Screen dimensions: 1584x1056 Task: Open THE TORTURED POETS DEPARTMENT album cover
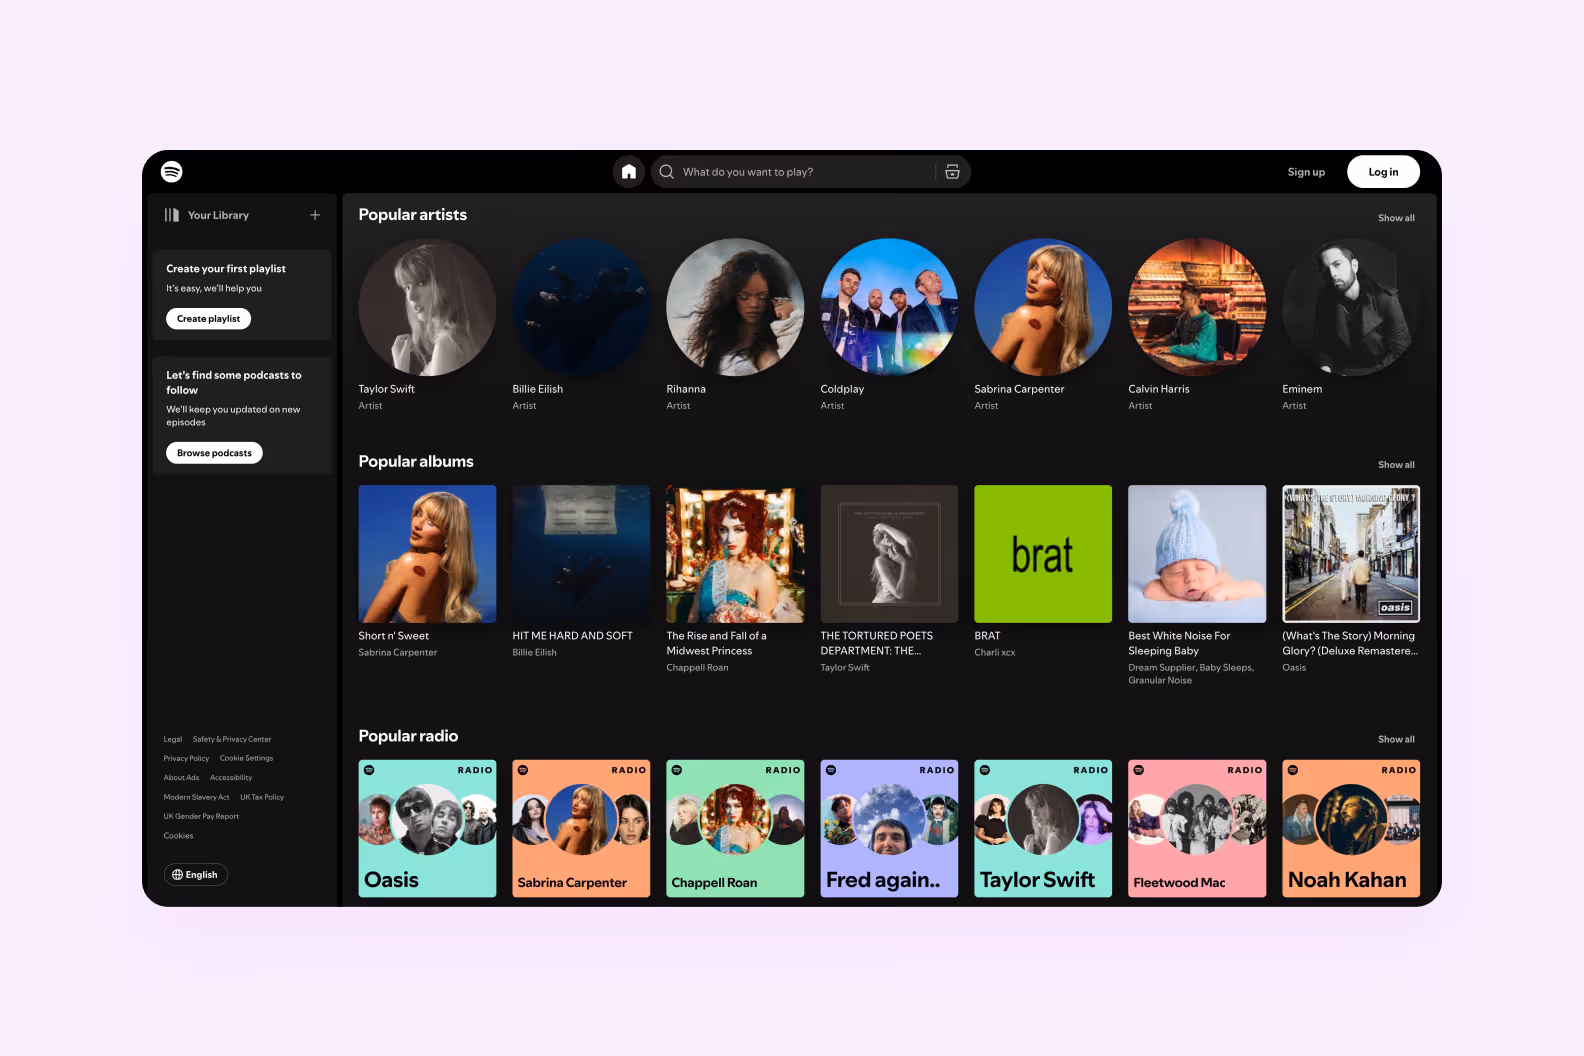(889, 554)
